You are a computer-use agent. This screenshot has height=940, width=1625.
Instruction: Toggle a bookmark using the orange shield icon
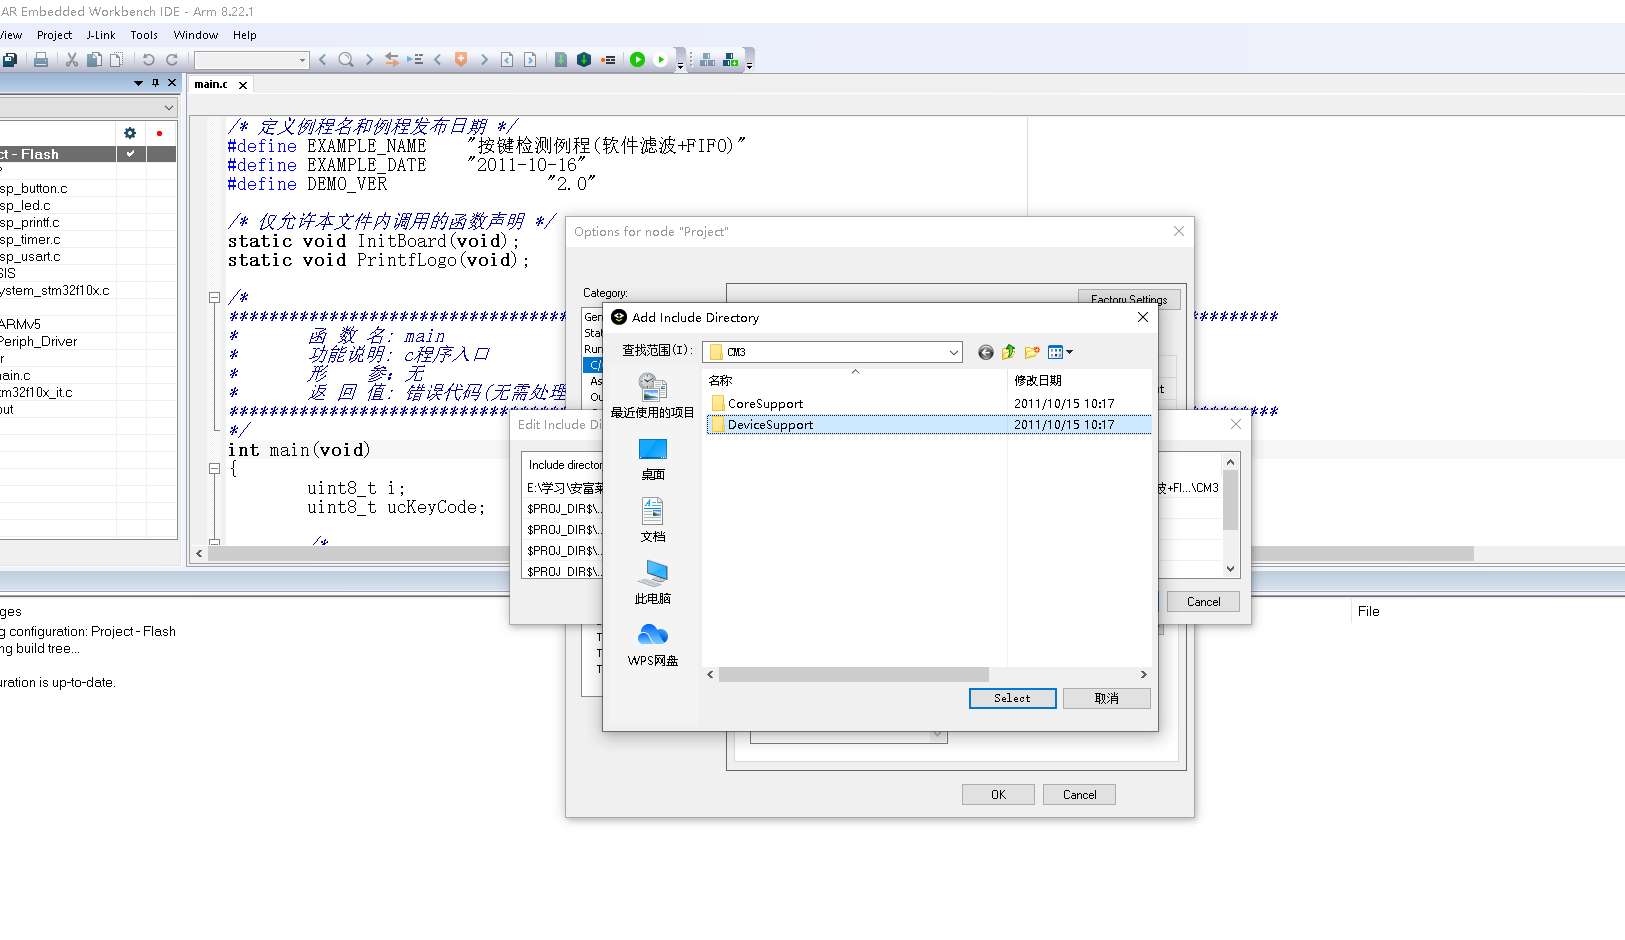(x=460, y=59)
